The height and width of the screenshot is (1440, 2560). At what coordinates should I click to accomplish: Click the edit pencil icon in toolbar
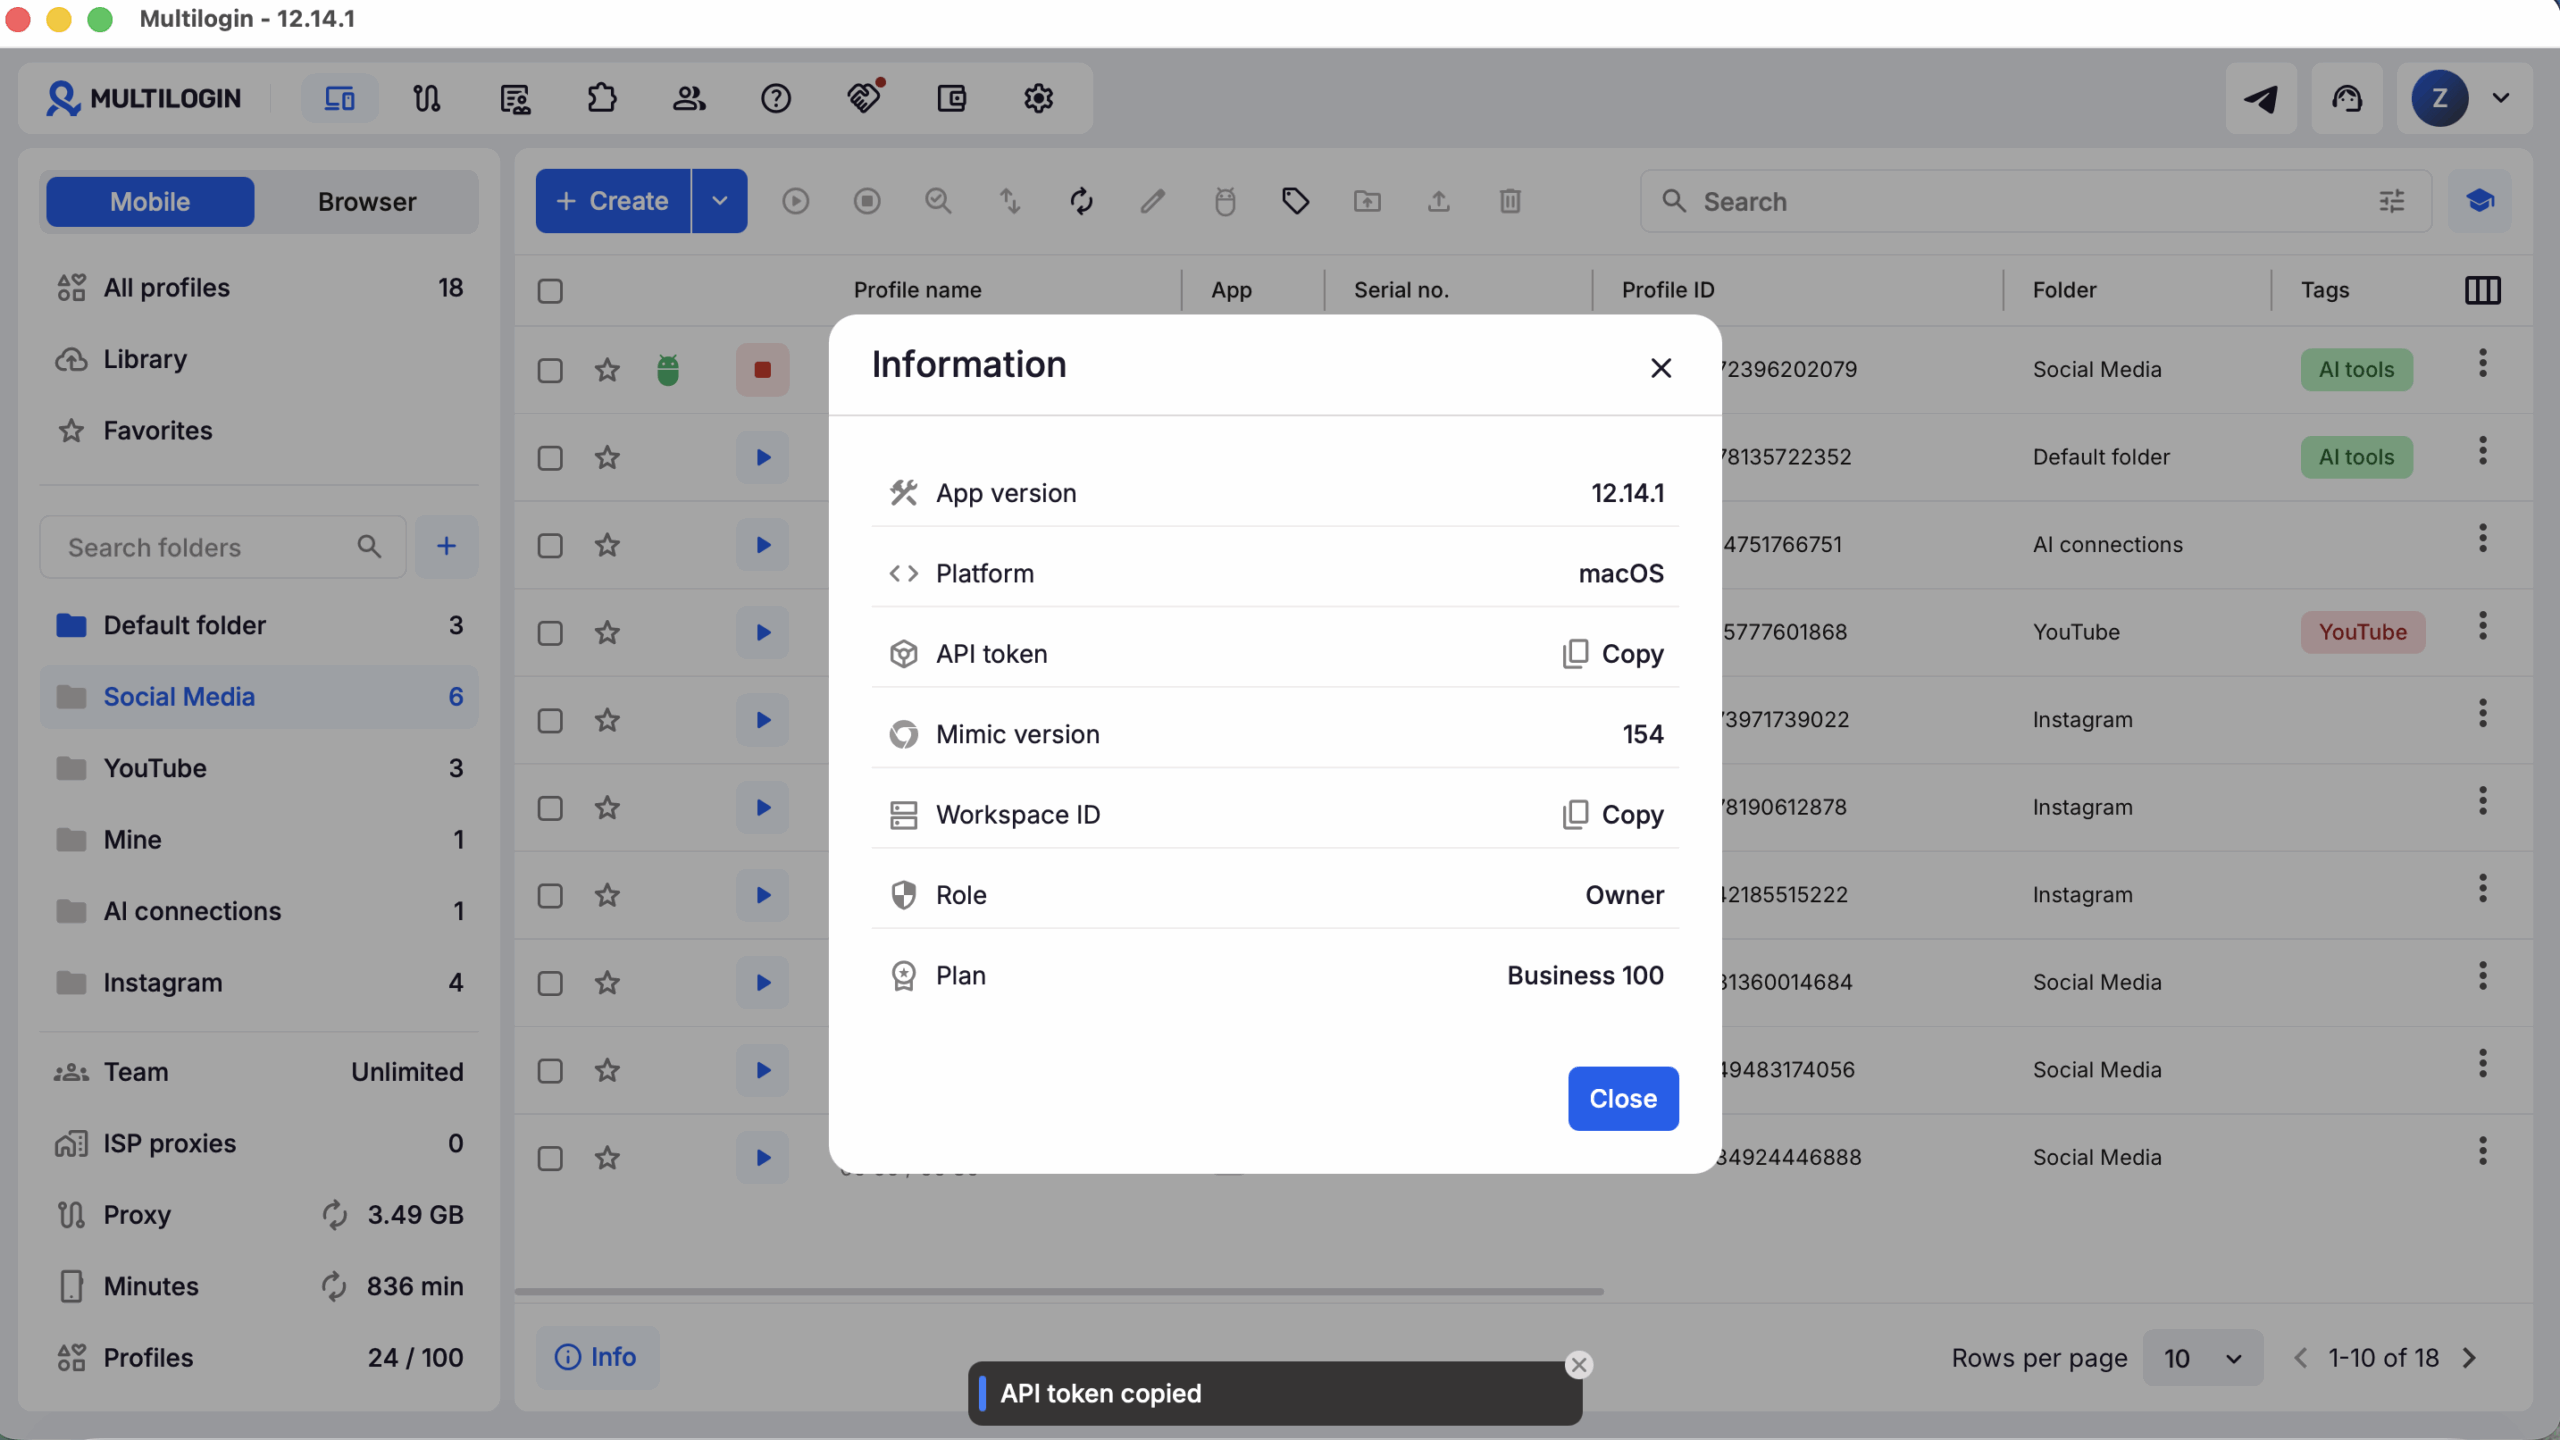click(x=1153, y=201)
